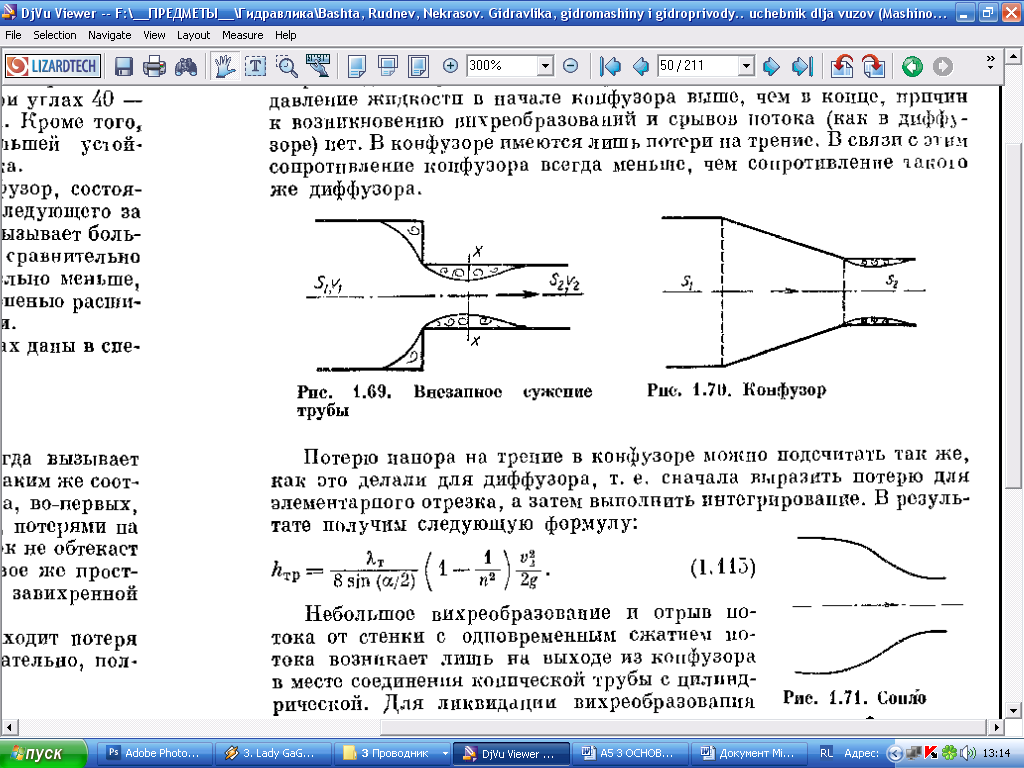Click the fit-page layout icon

point(419,66)
